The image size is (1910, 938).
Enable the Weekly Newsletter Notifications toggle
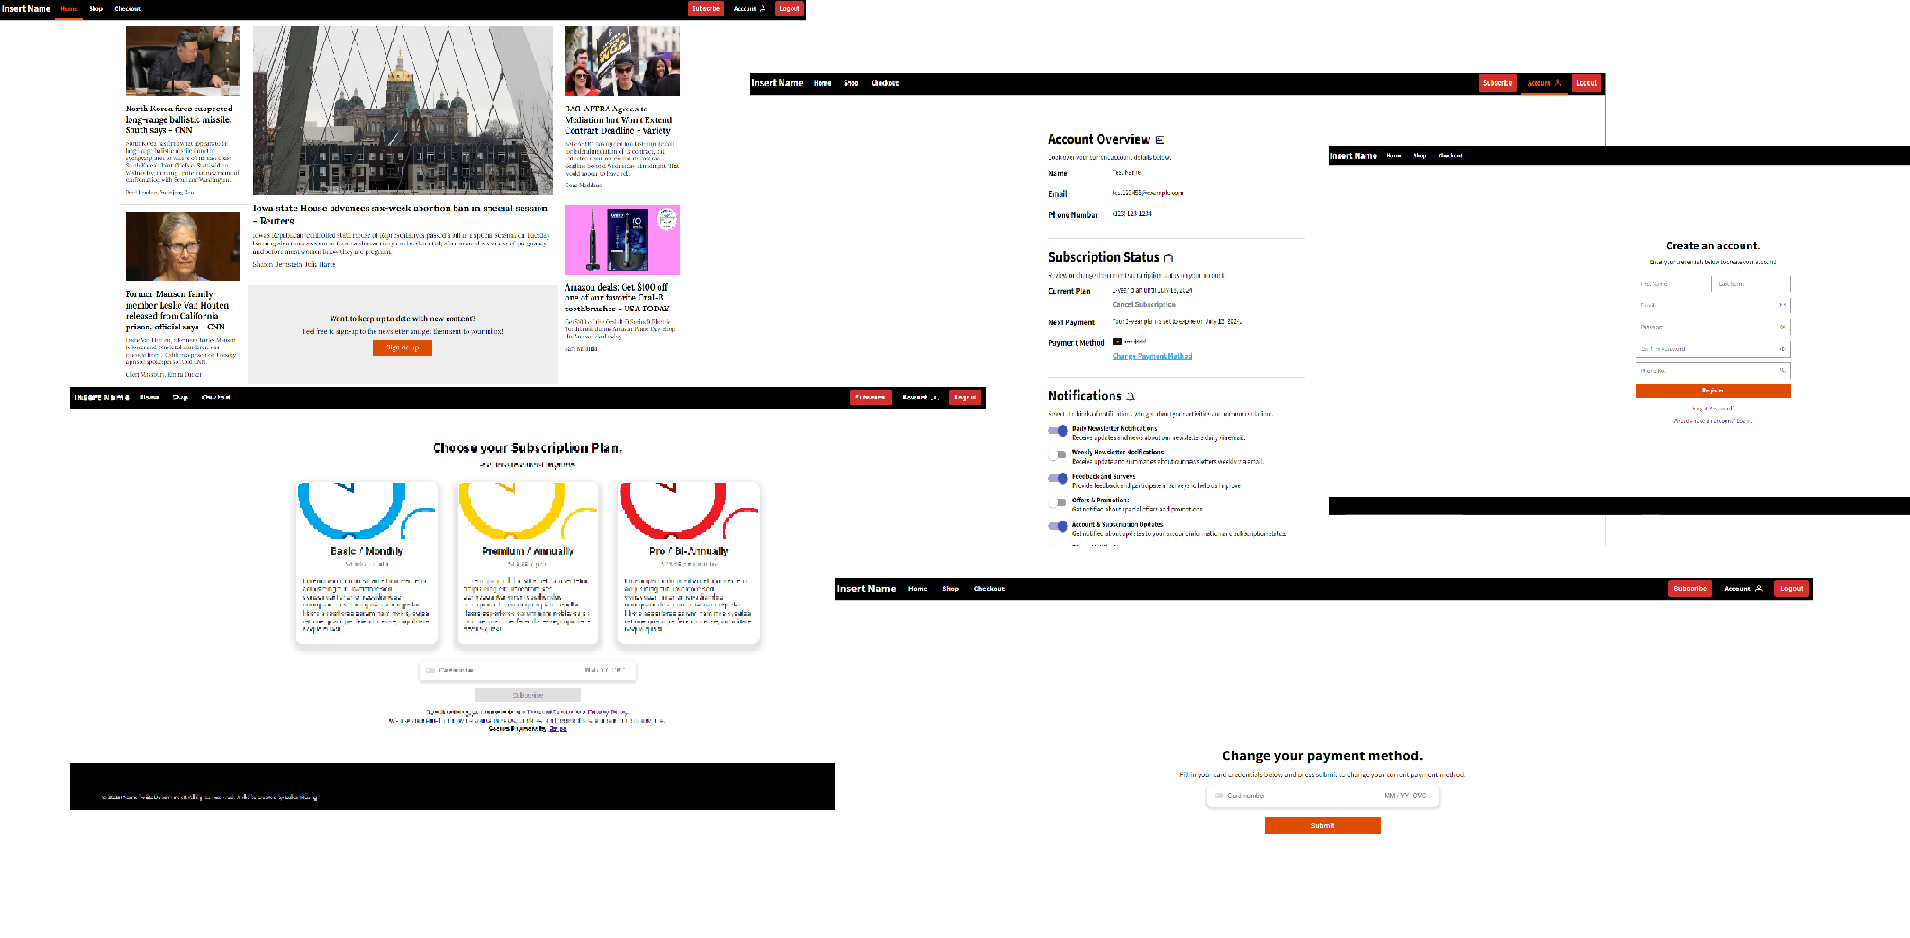pyautogui.click(x=1059, y=455)
